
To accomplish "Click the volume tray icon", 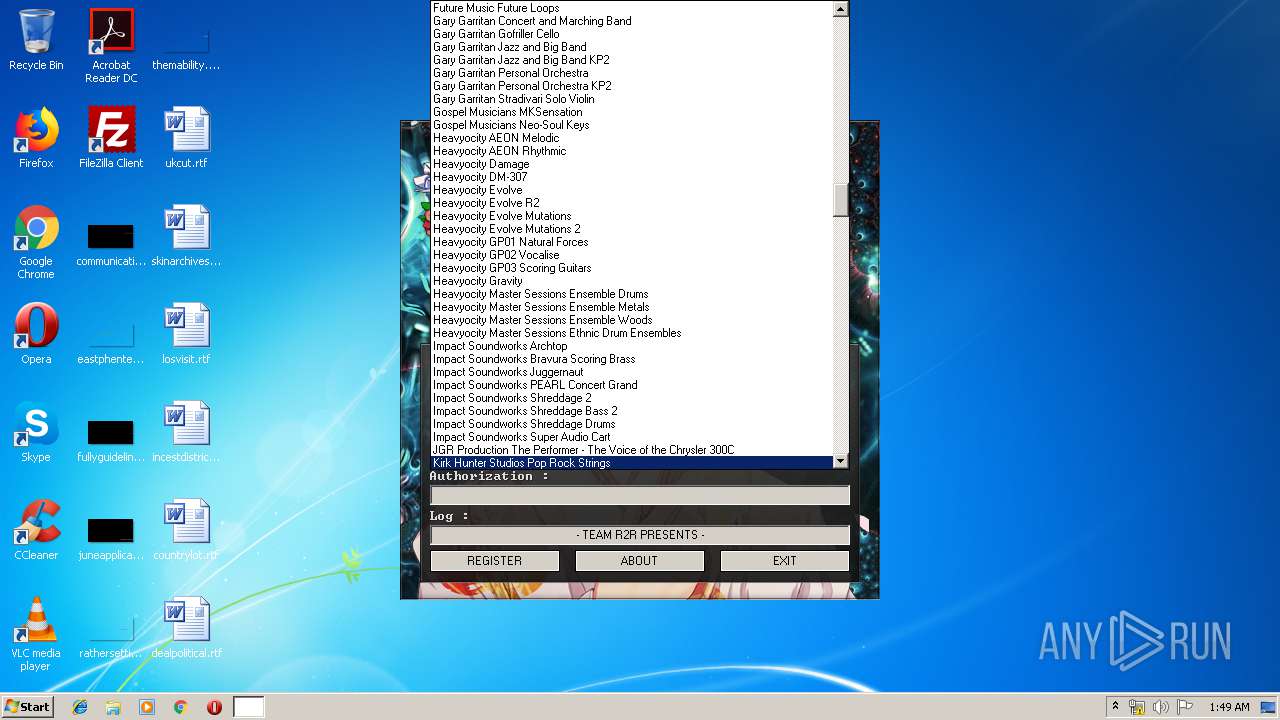I will 1160,707.
